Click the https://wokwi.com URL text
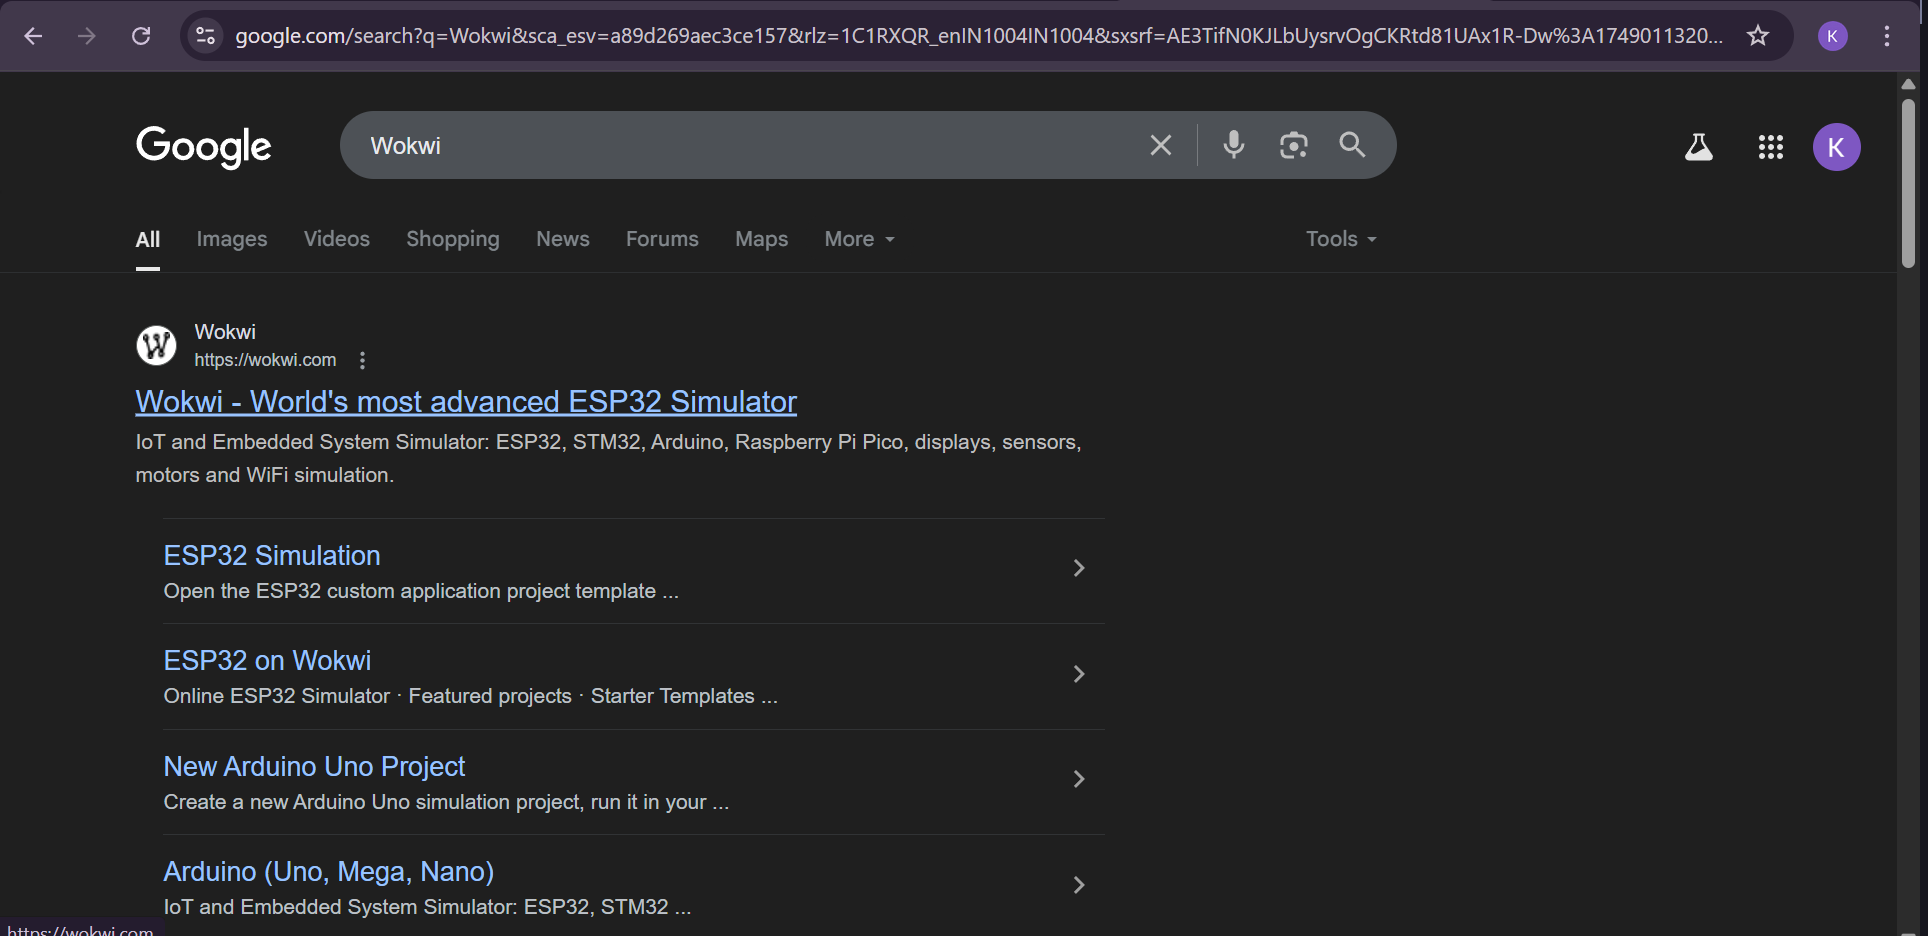Screen dimensions: 1928x936 265,360
